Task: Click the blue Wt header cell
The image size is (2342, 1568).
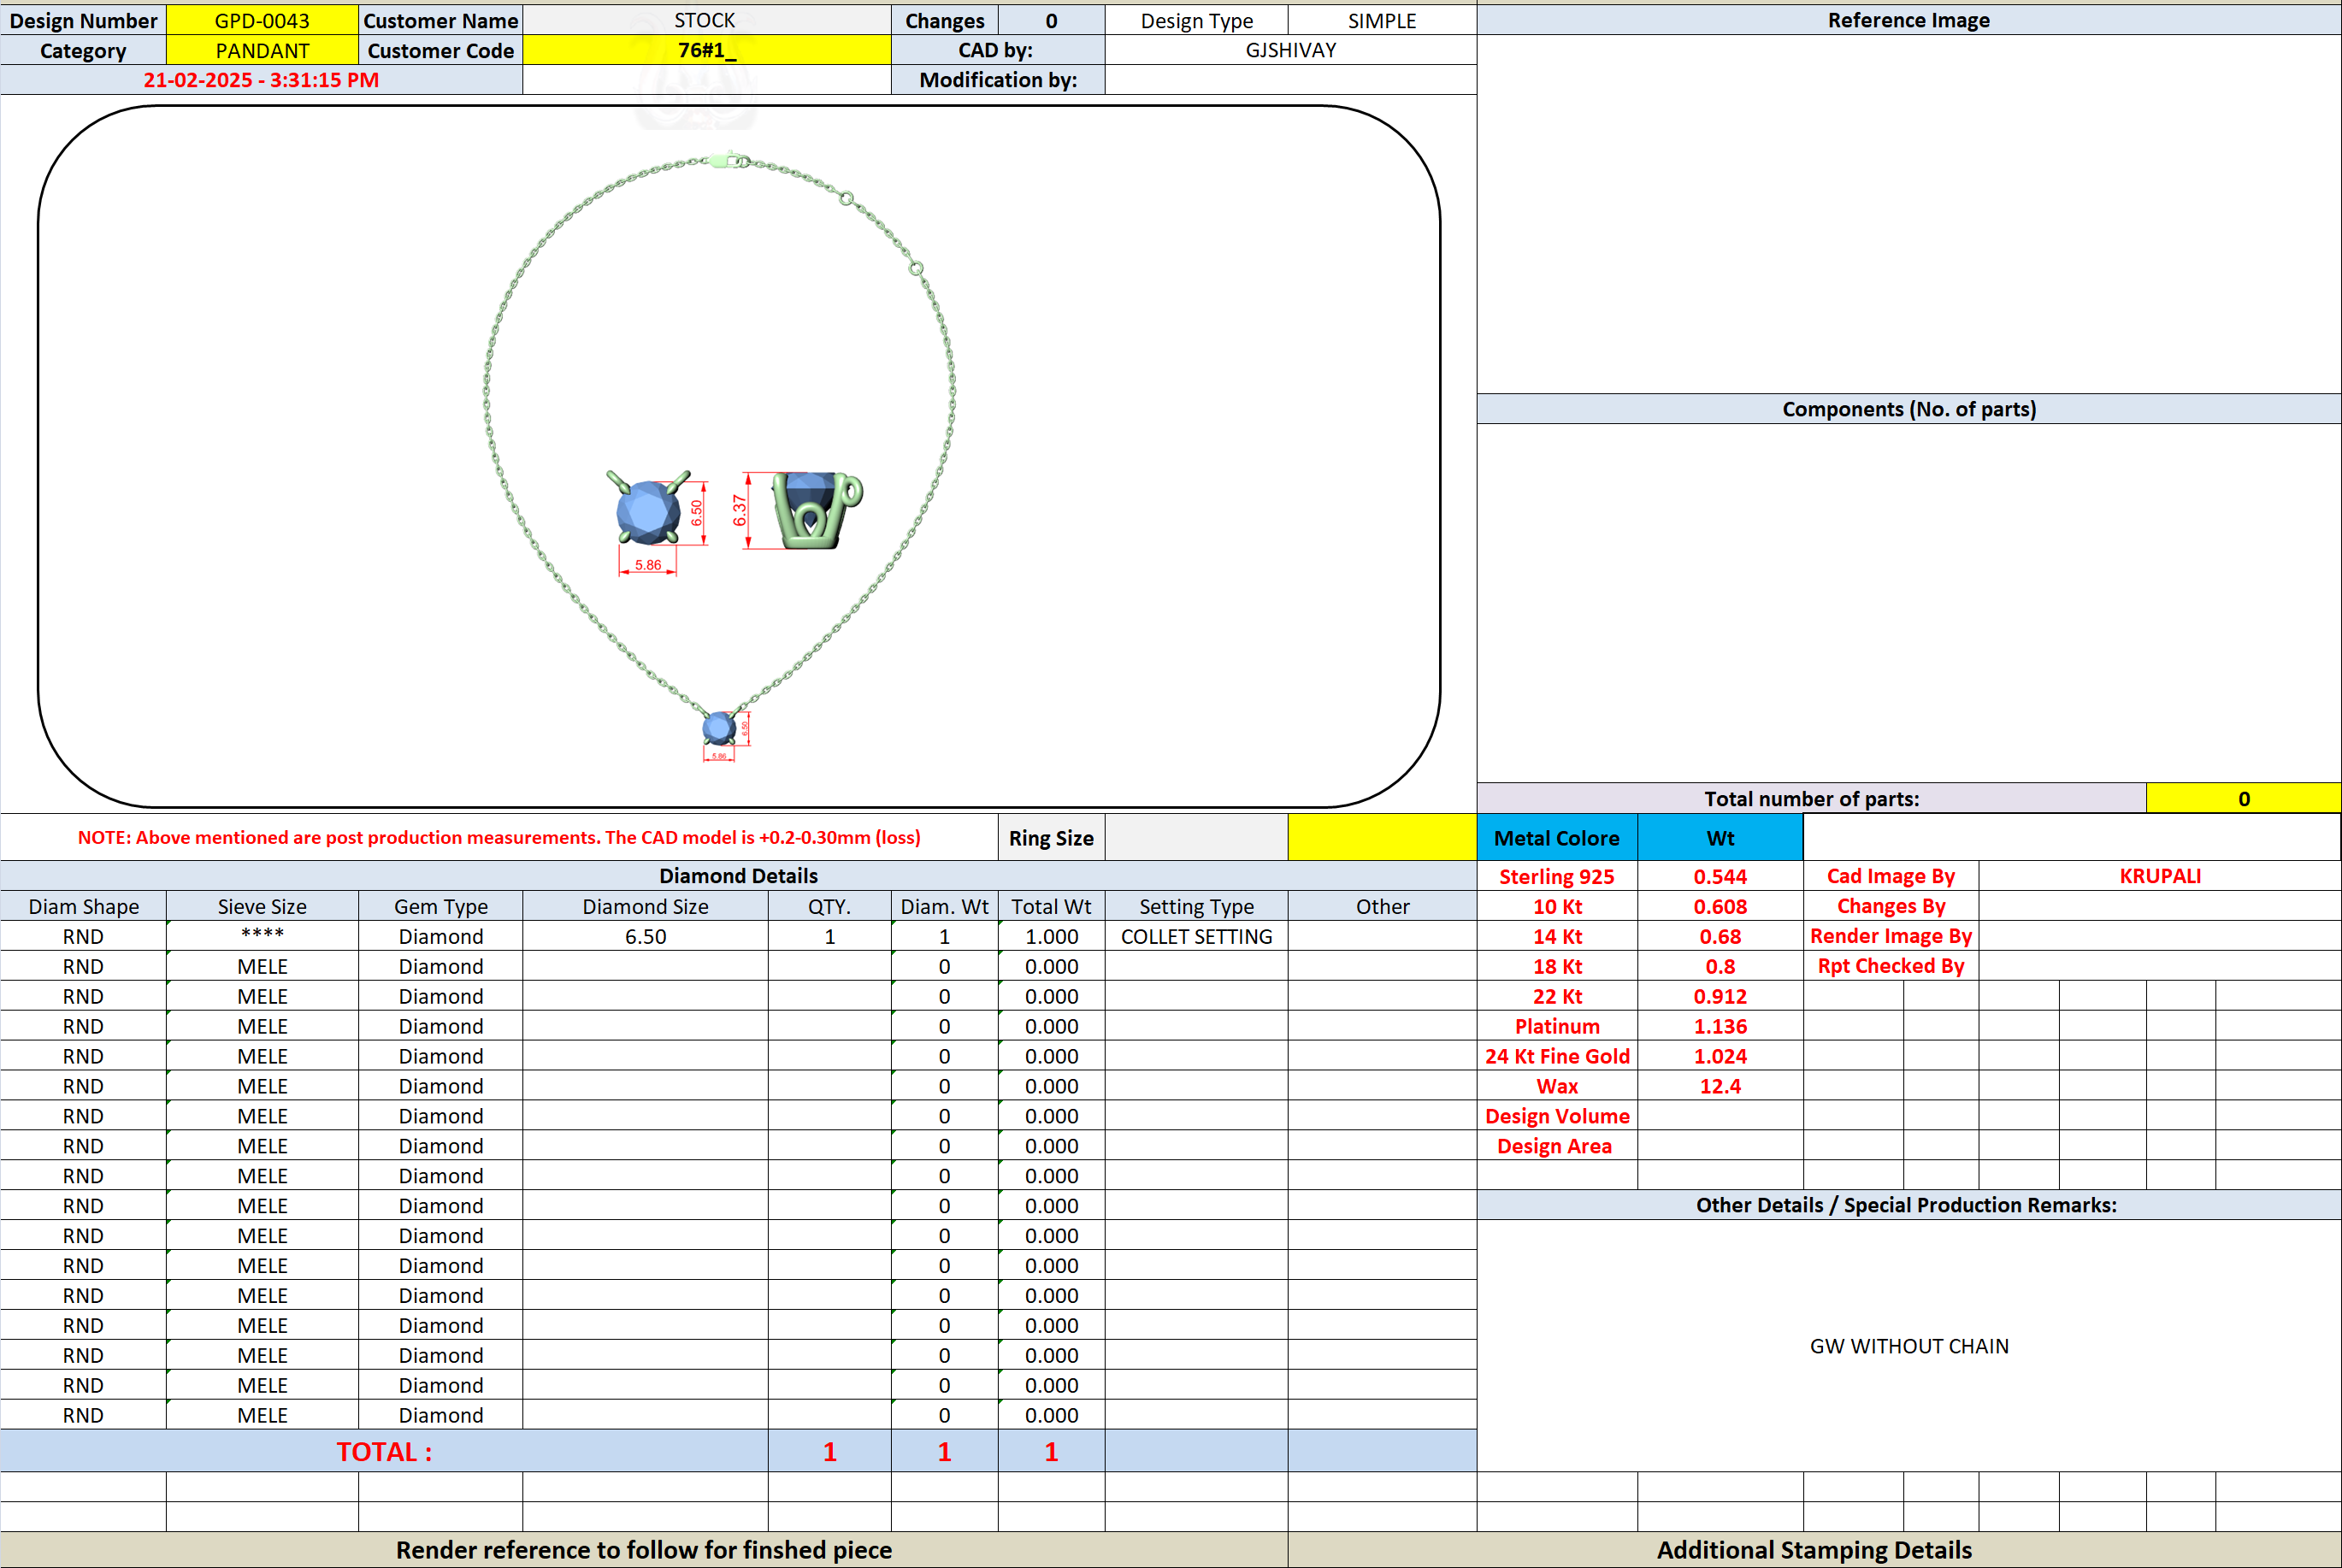Action: click(1720, 838)
